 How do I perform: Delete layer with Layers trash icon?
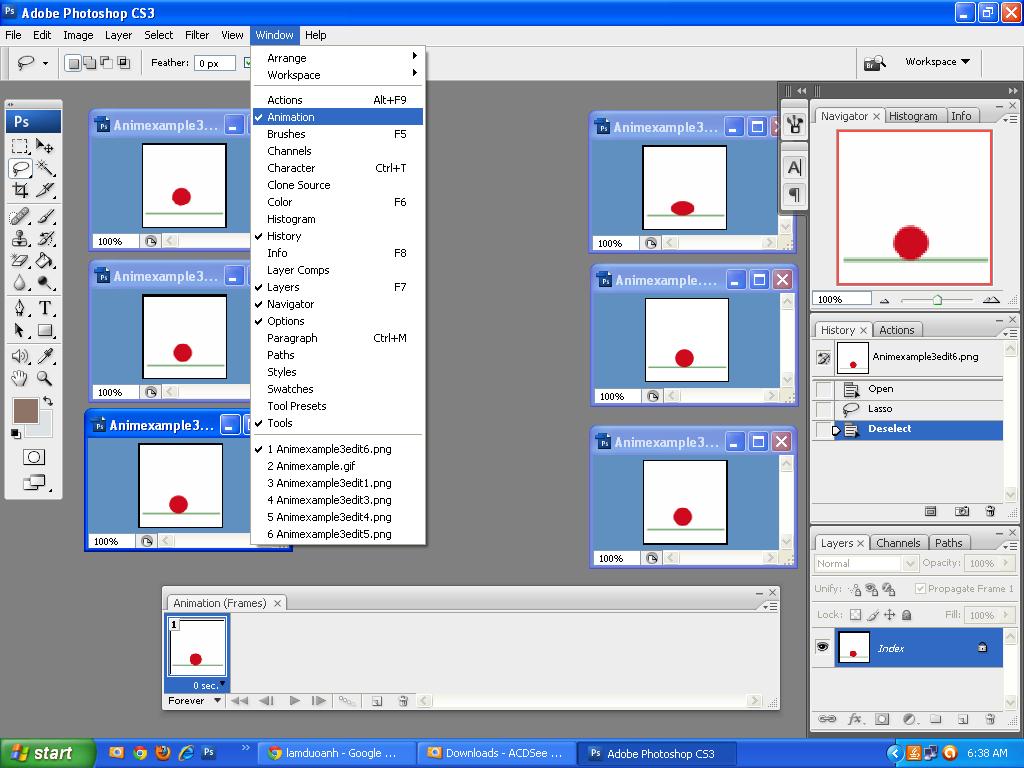pos(990,719)
